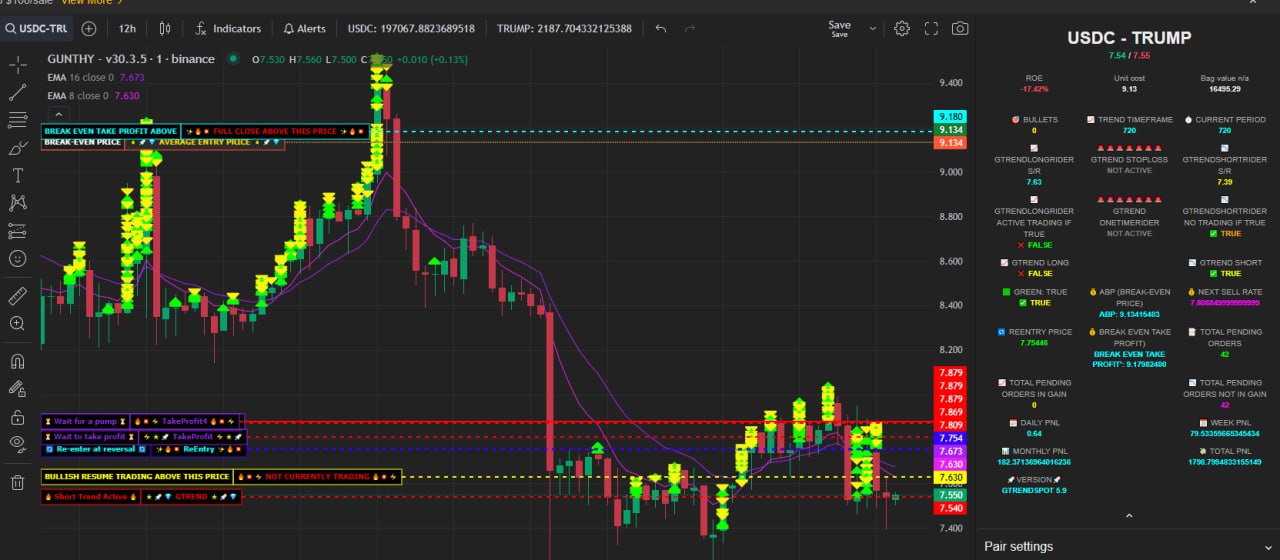Open the emoji icons tool
Screen dimensions: 1280x560
[x=17, y=258]
